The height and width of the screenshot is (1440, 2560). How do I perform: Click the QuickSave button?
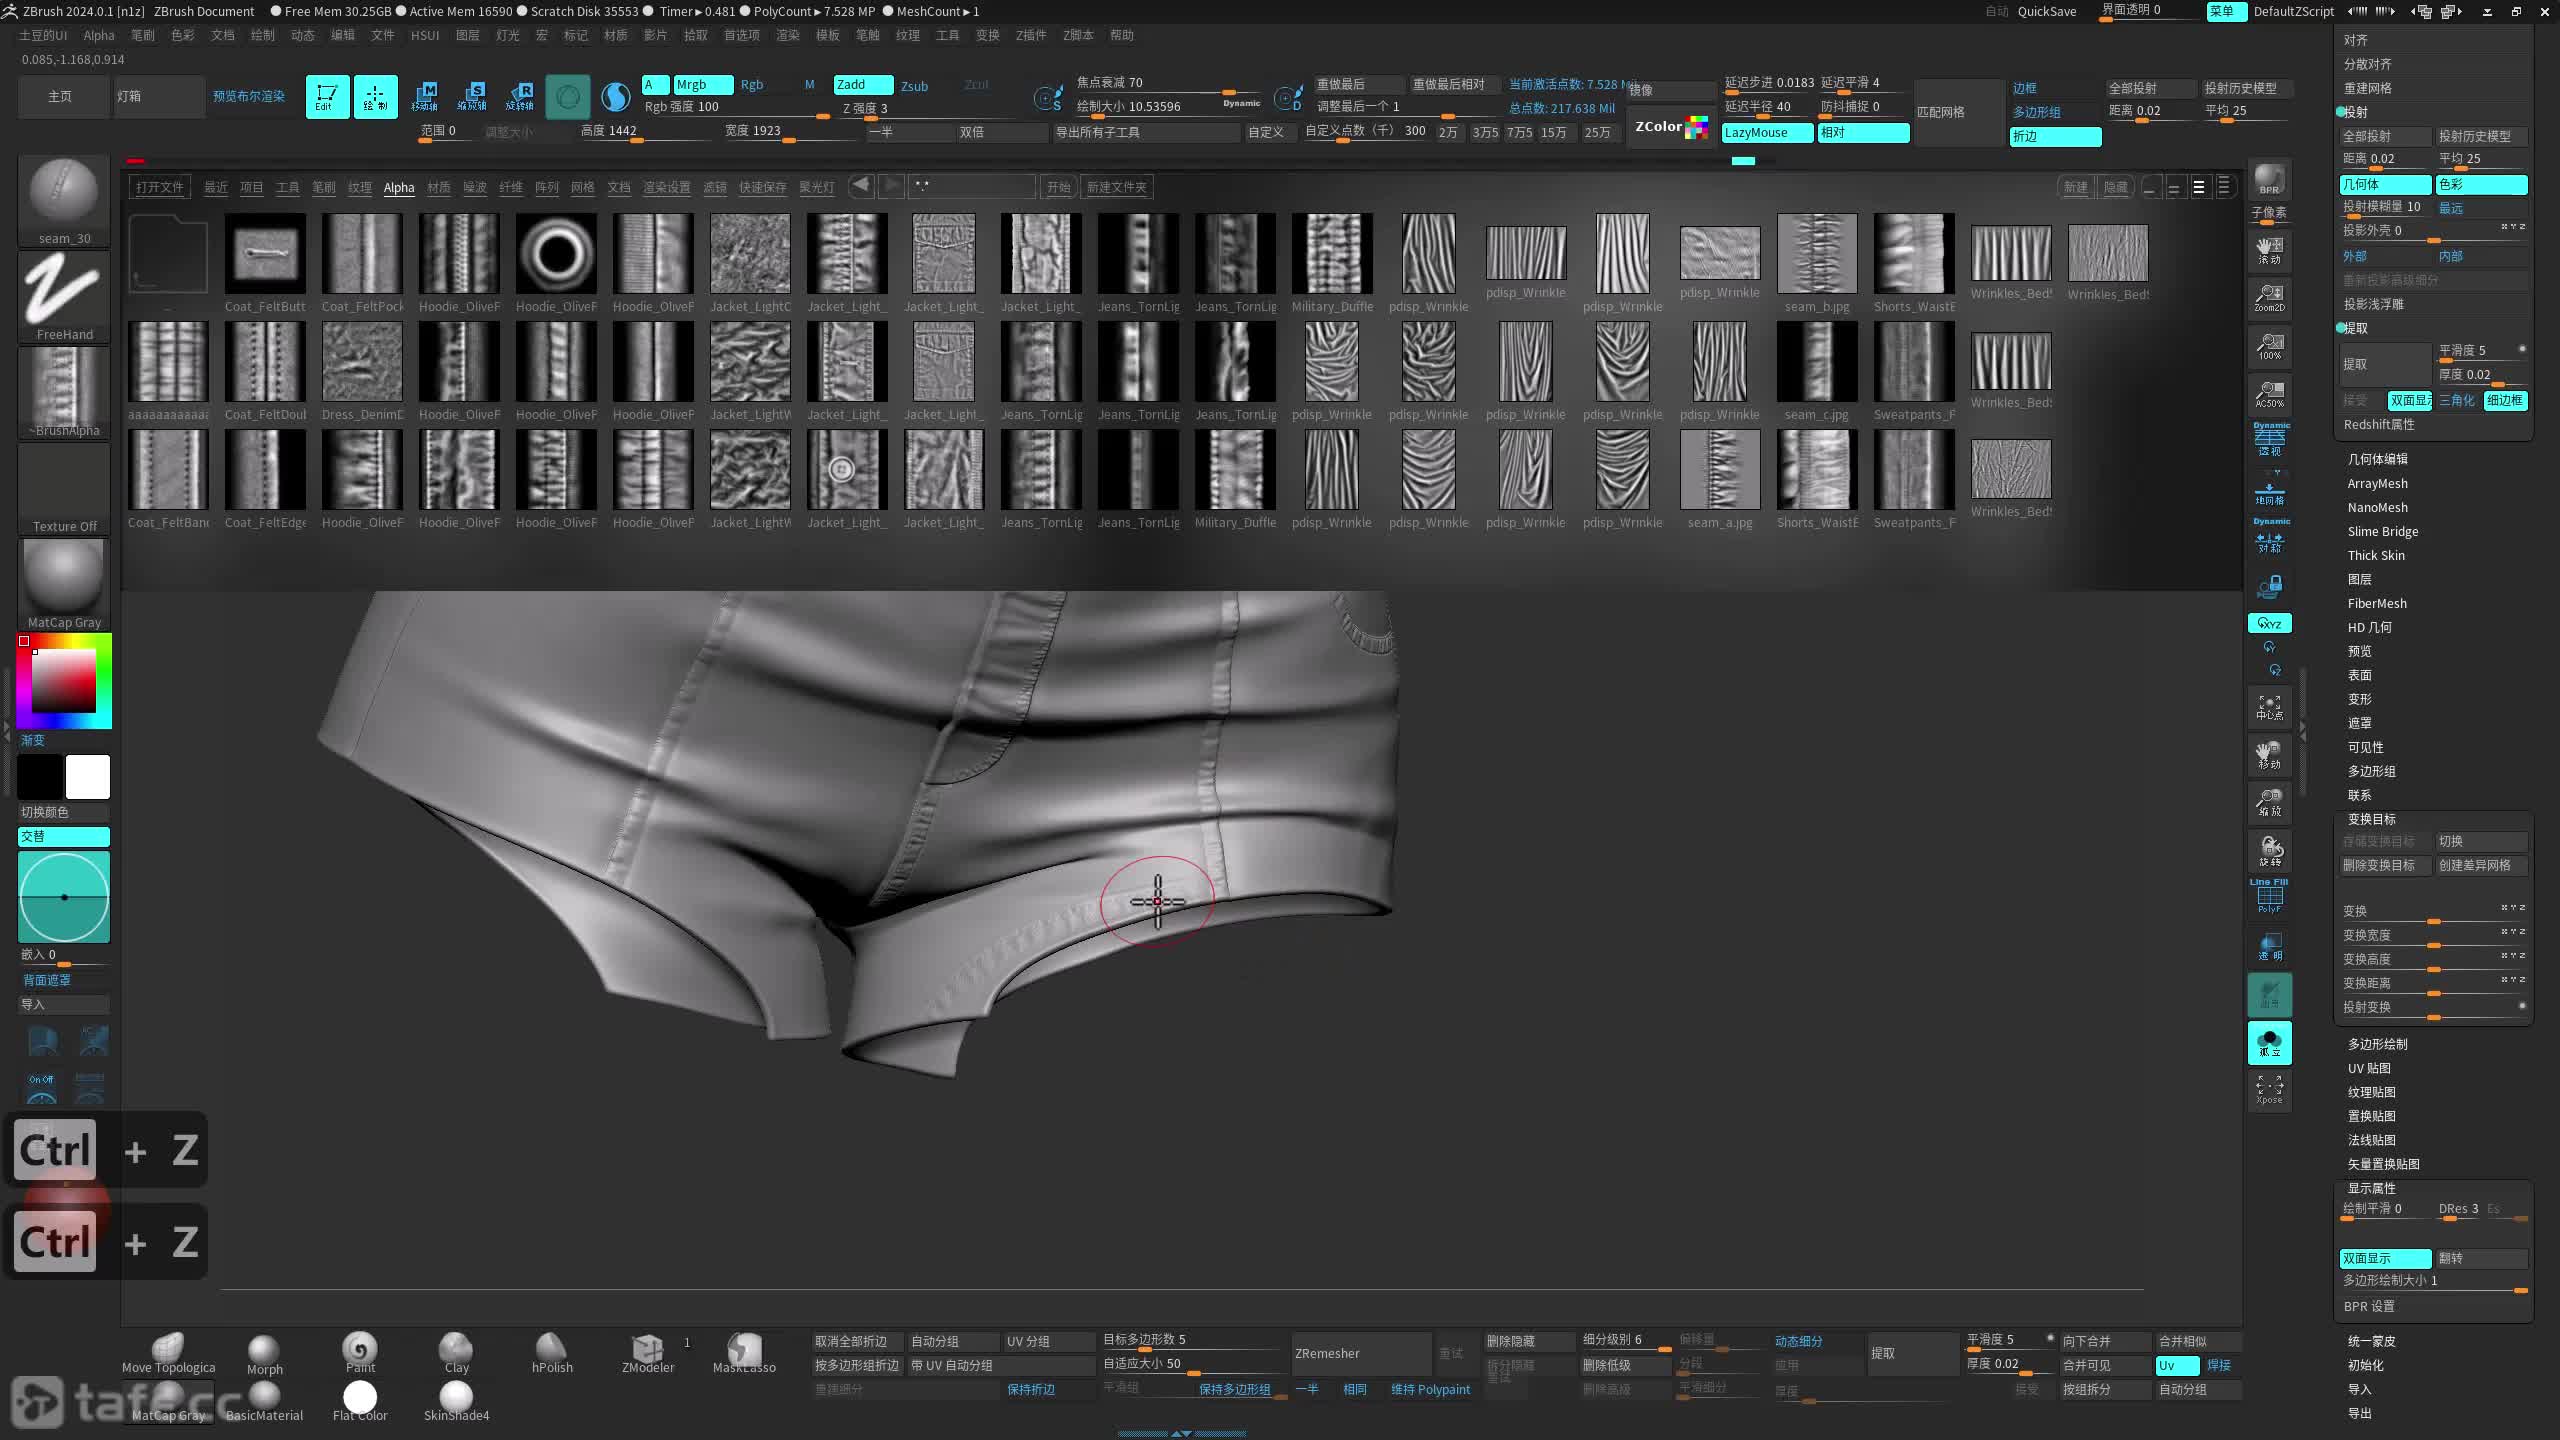2047,11
